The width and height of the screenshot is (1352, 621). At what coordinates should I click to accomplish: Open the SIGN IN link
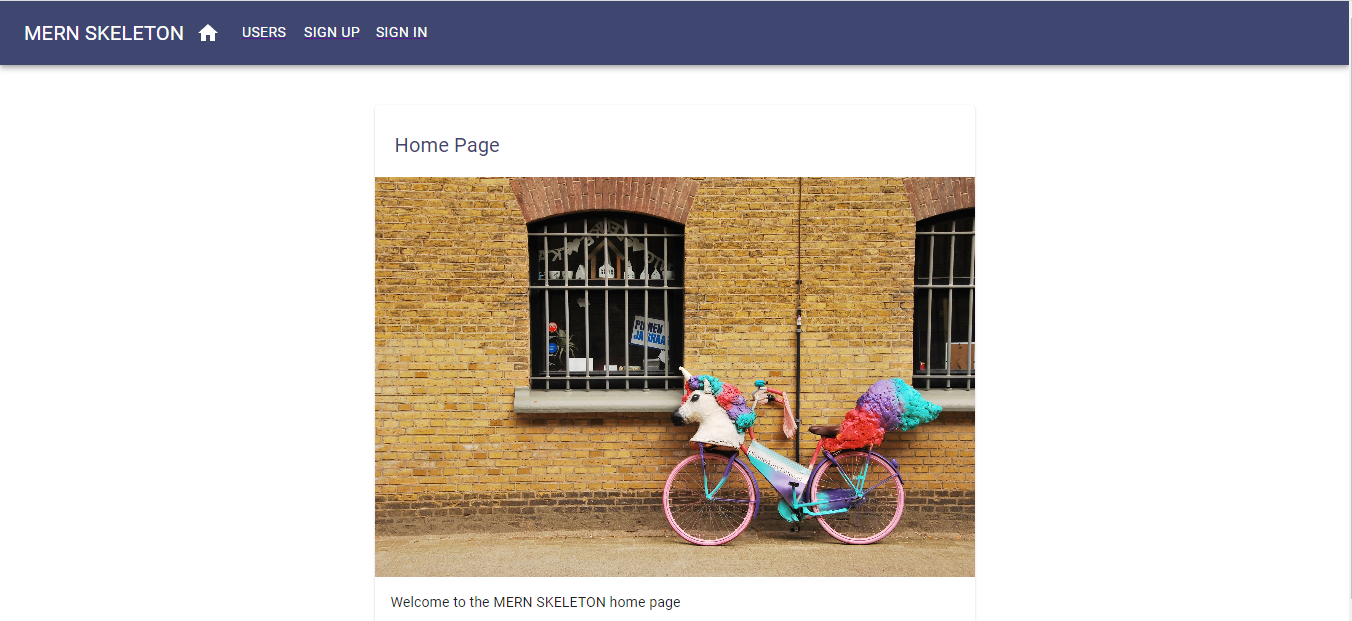click(402, 32)
